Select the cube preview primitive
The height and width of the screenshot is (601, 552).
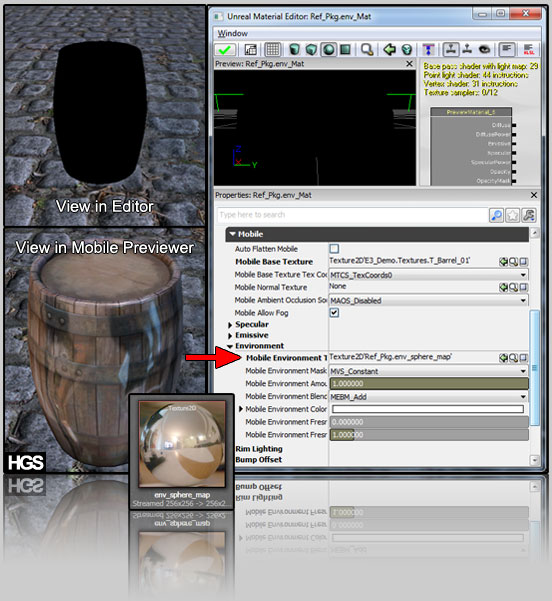[x=311, y=49]
